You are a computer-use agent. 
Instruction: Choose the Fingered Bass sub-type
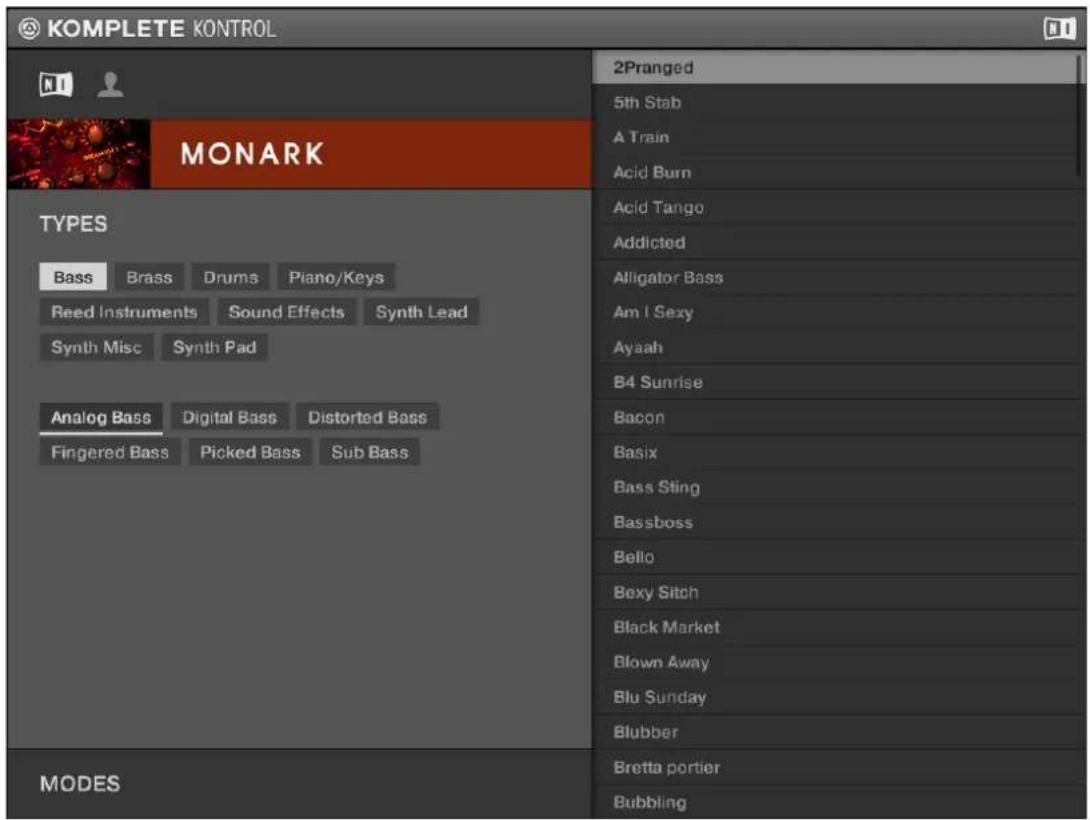[110, 452]
